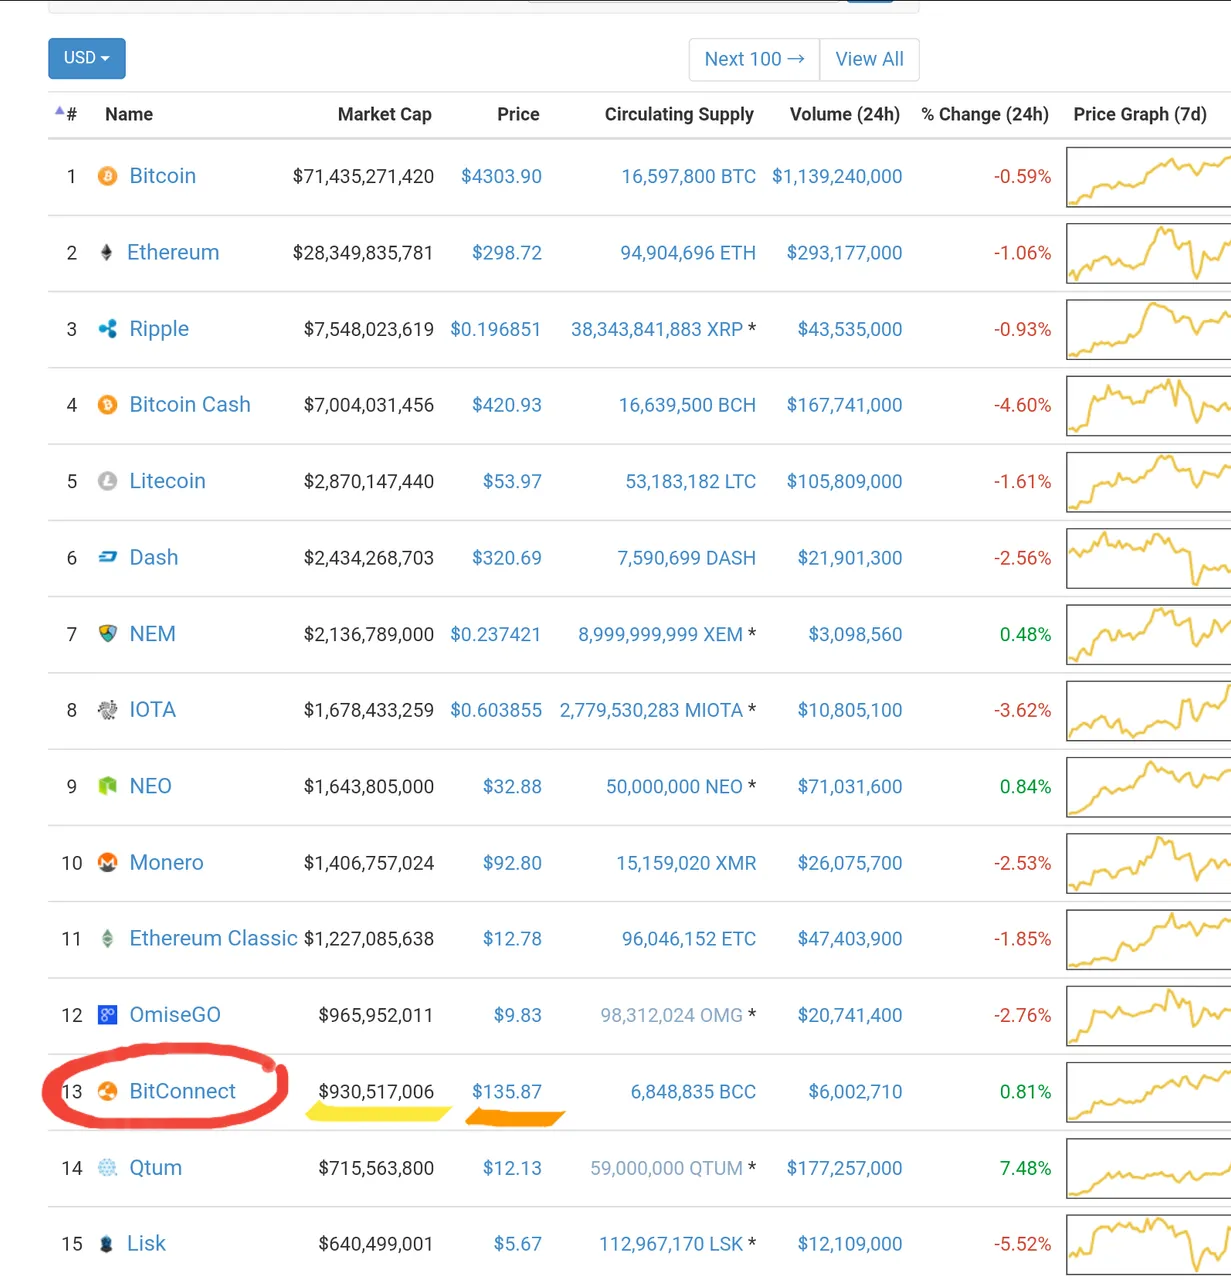Click the Litecoin logo icon
Image resolution: width=1231 pixels, height=1280 pixels.
[107, 481]
